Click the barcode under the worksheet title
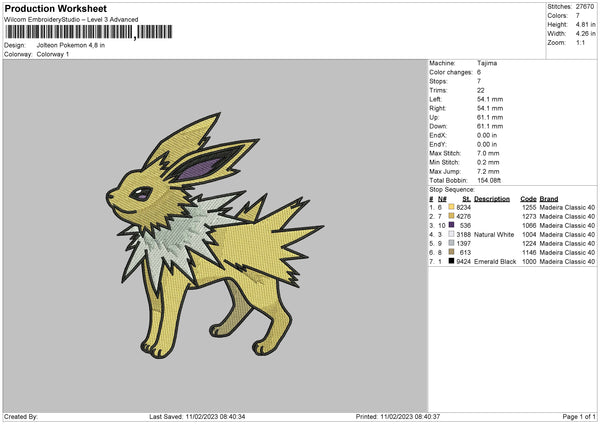 88,32
